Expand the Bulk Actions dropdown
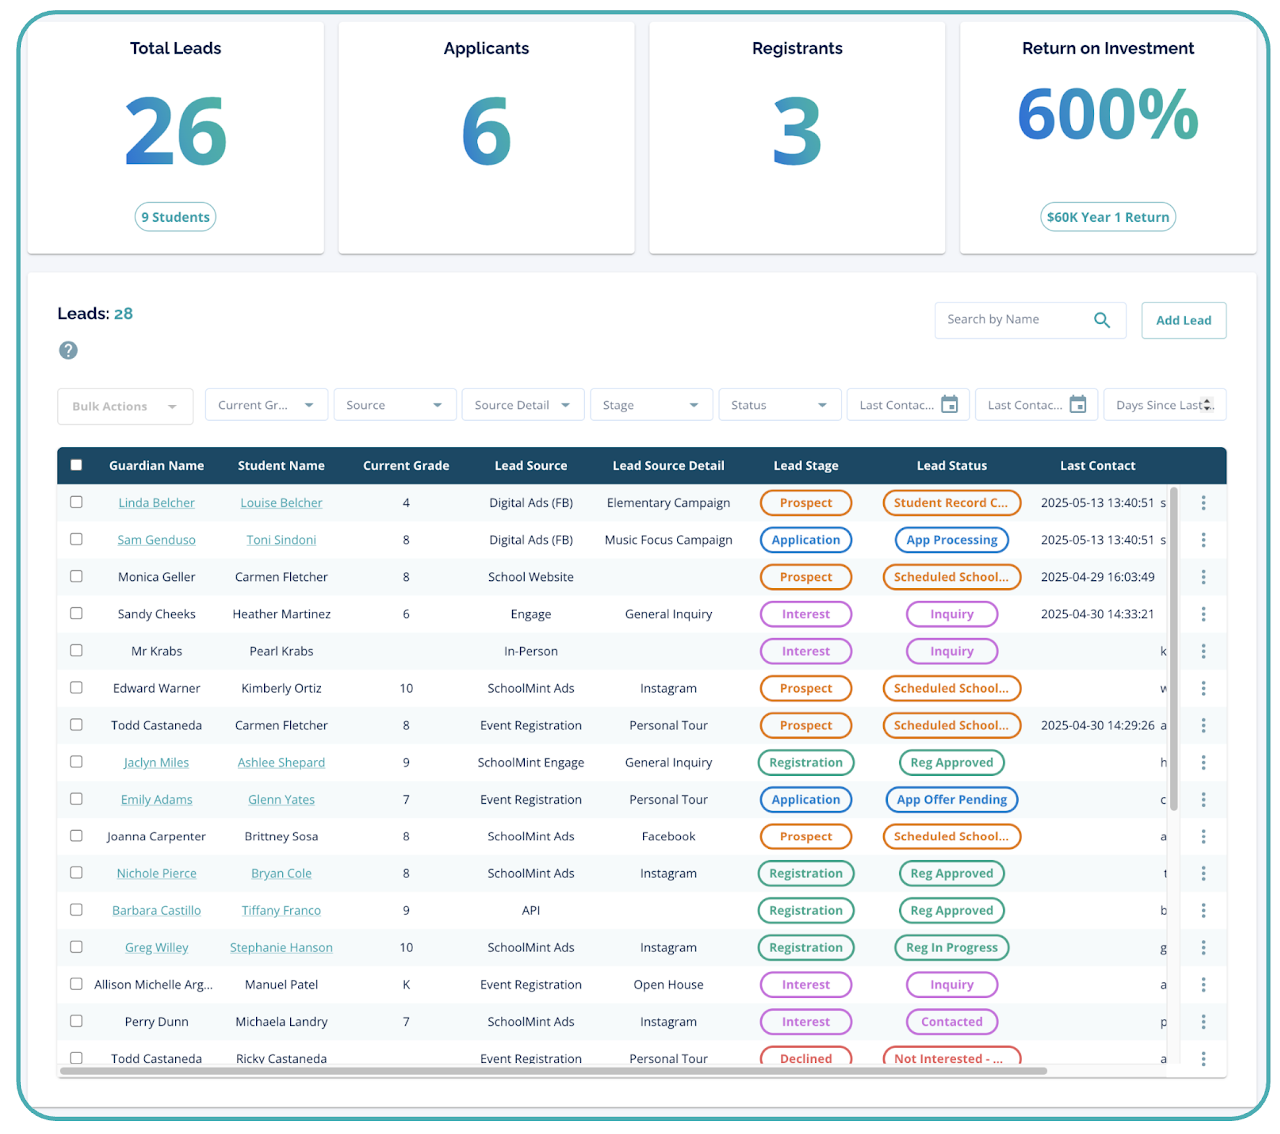The height and width of the screenshot is (1134, 1280). pos(124,406)
